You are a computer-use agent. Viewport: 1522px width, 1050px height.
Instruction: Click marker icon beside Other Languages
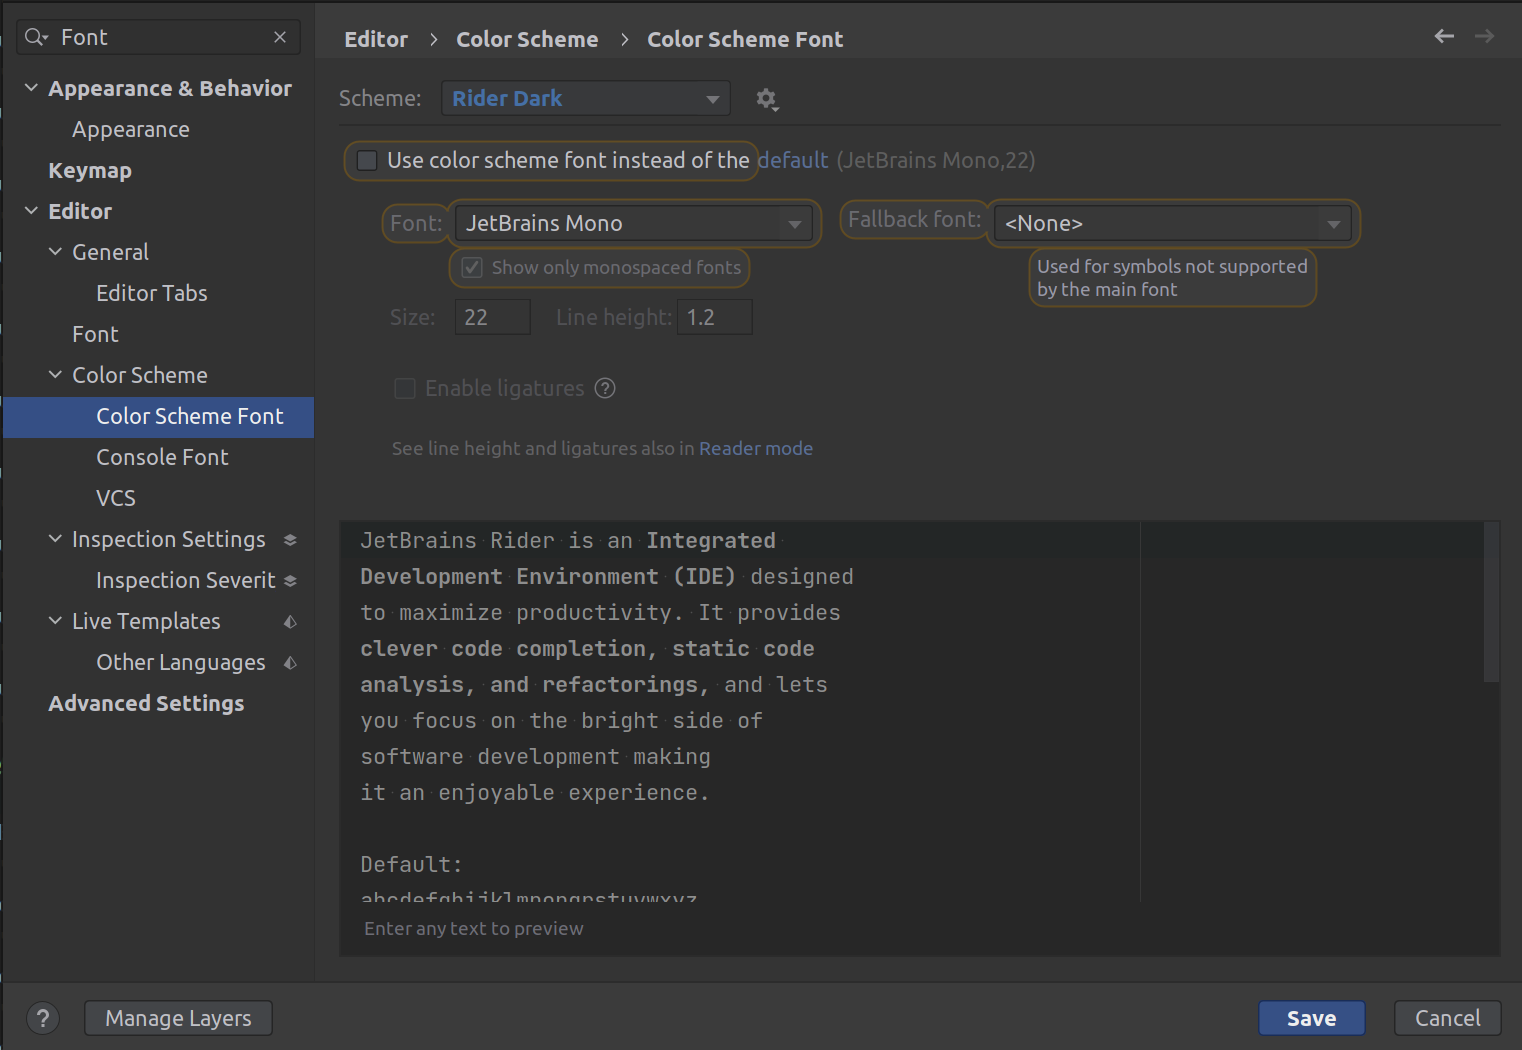290,663
